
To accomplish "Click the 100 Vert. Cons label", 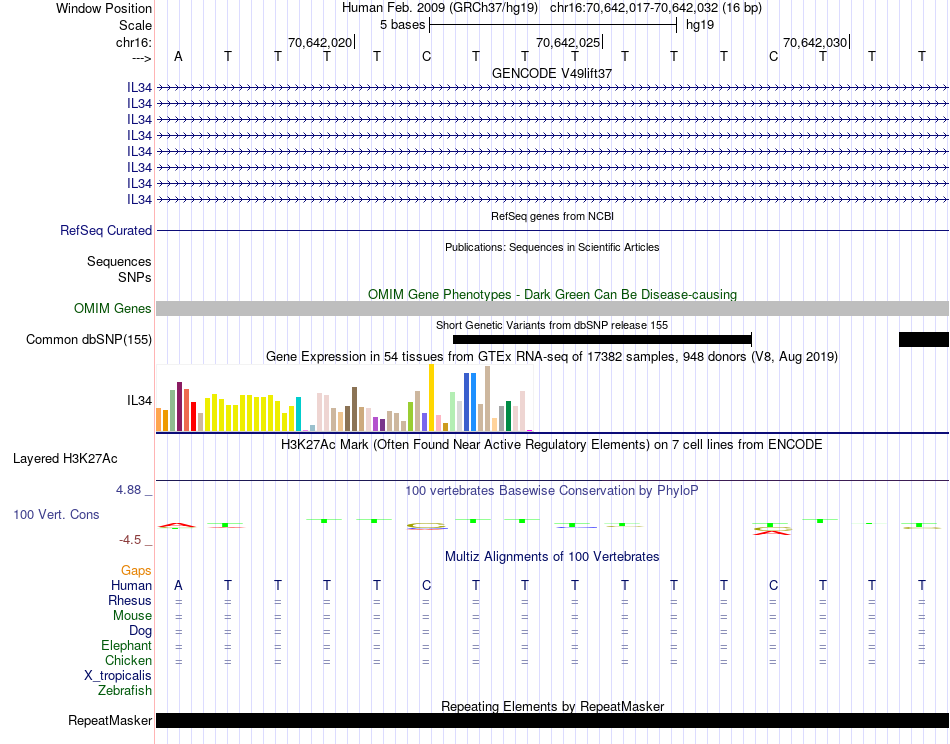I will pos(56,514).
